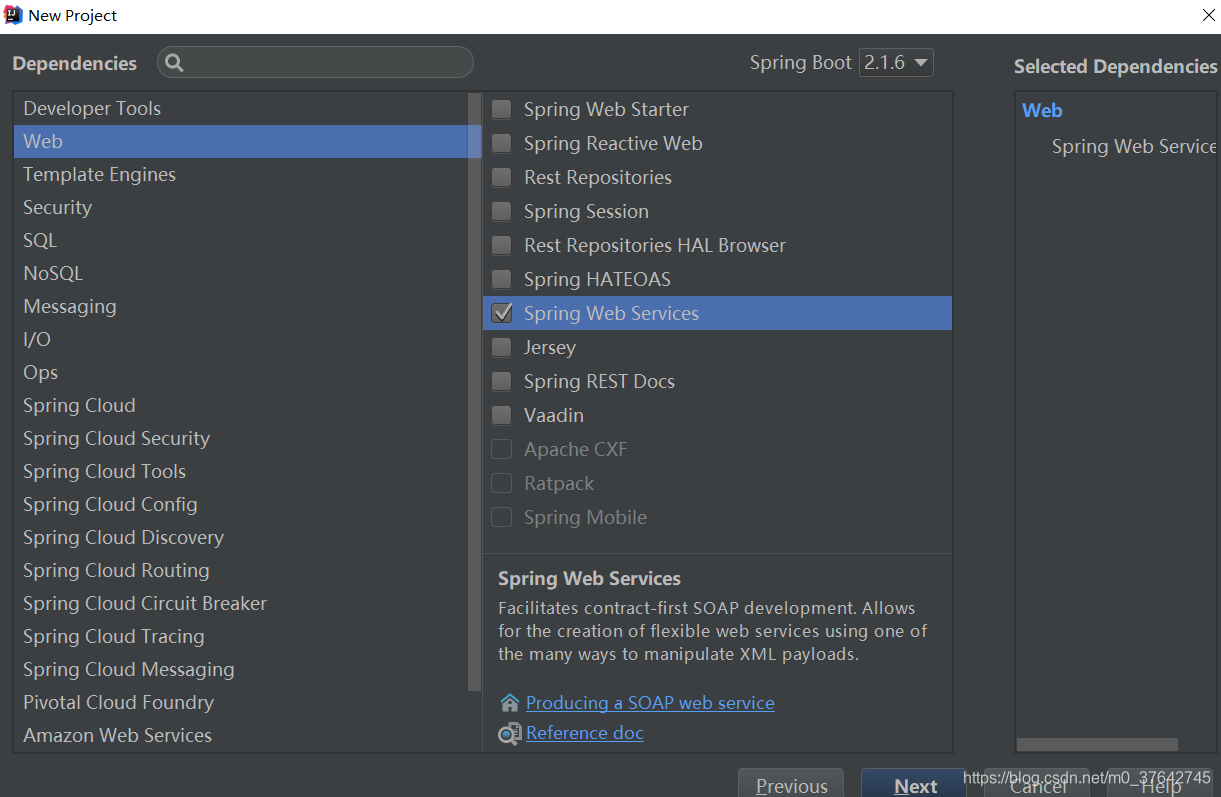Open the Spring Boot version dropdown
The height and width of the screenshot is (797, 1221).
pyautogui.click(x=896, y=62)
